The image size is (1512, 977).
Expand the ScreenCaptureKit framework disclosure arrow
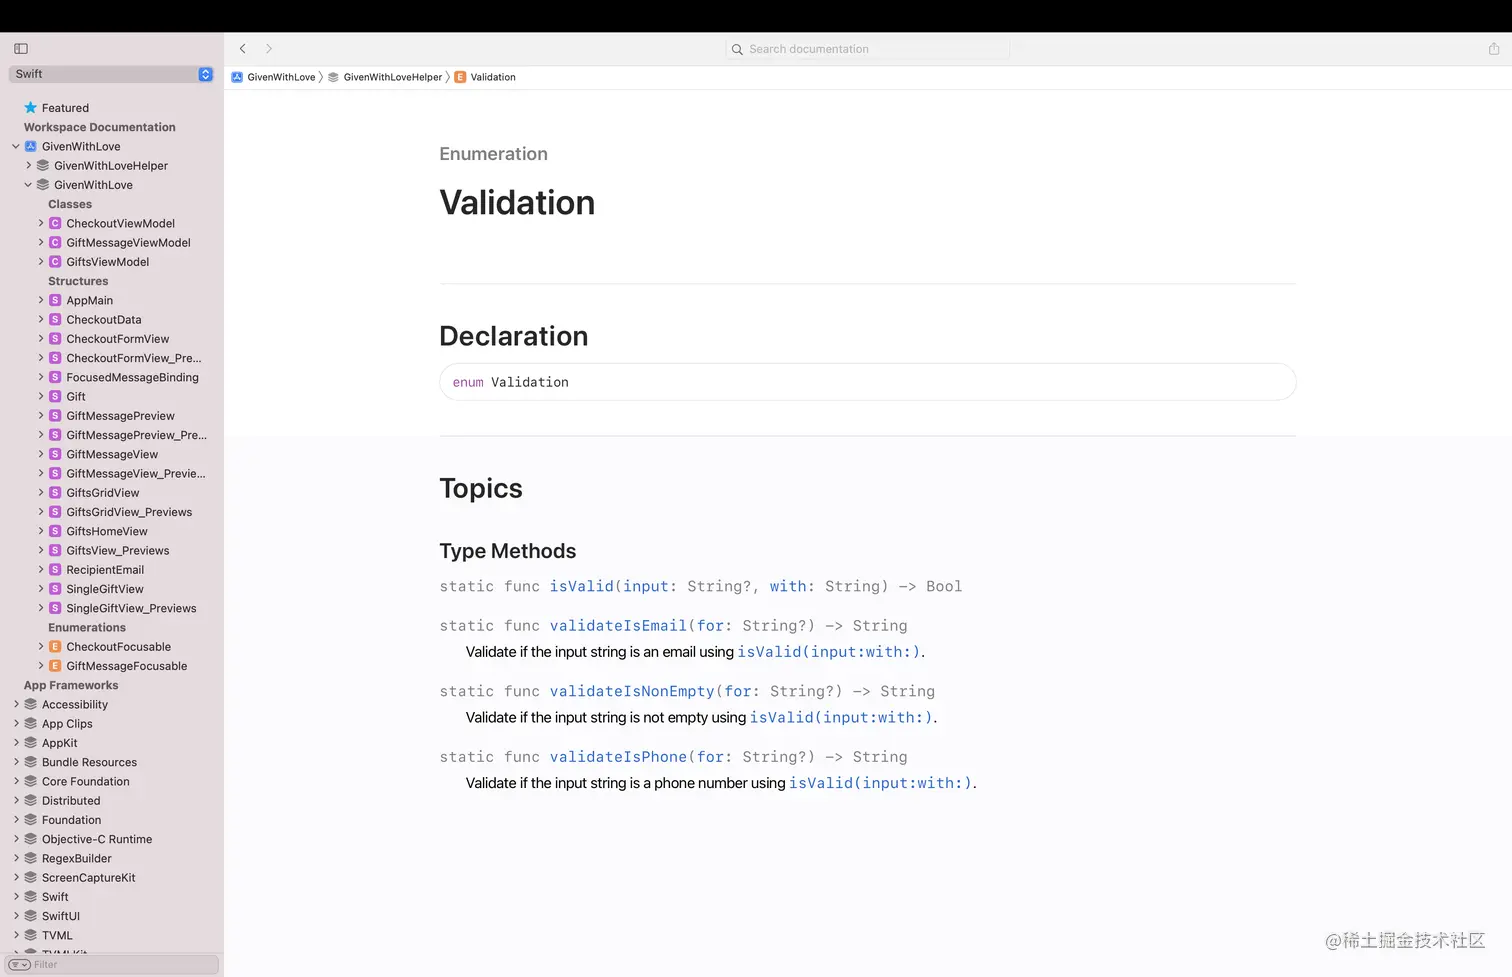[16, 878]
